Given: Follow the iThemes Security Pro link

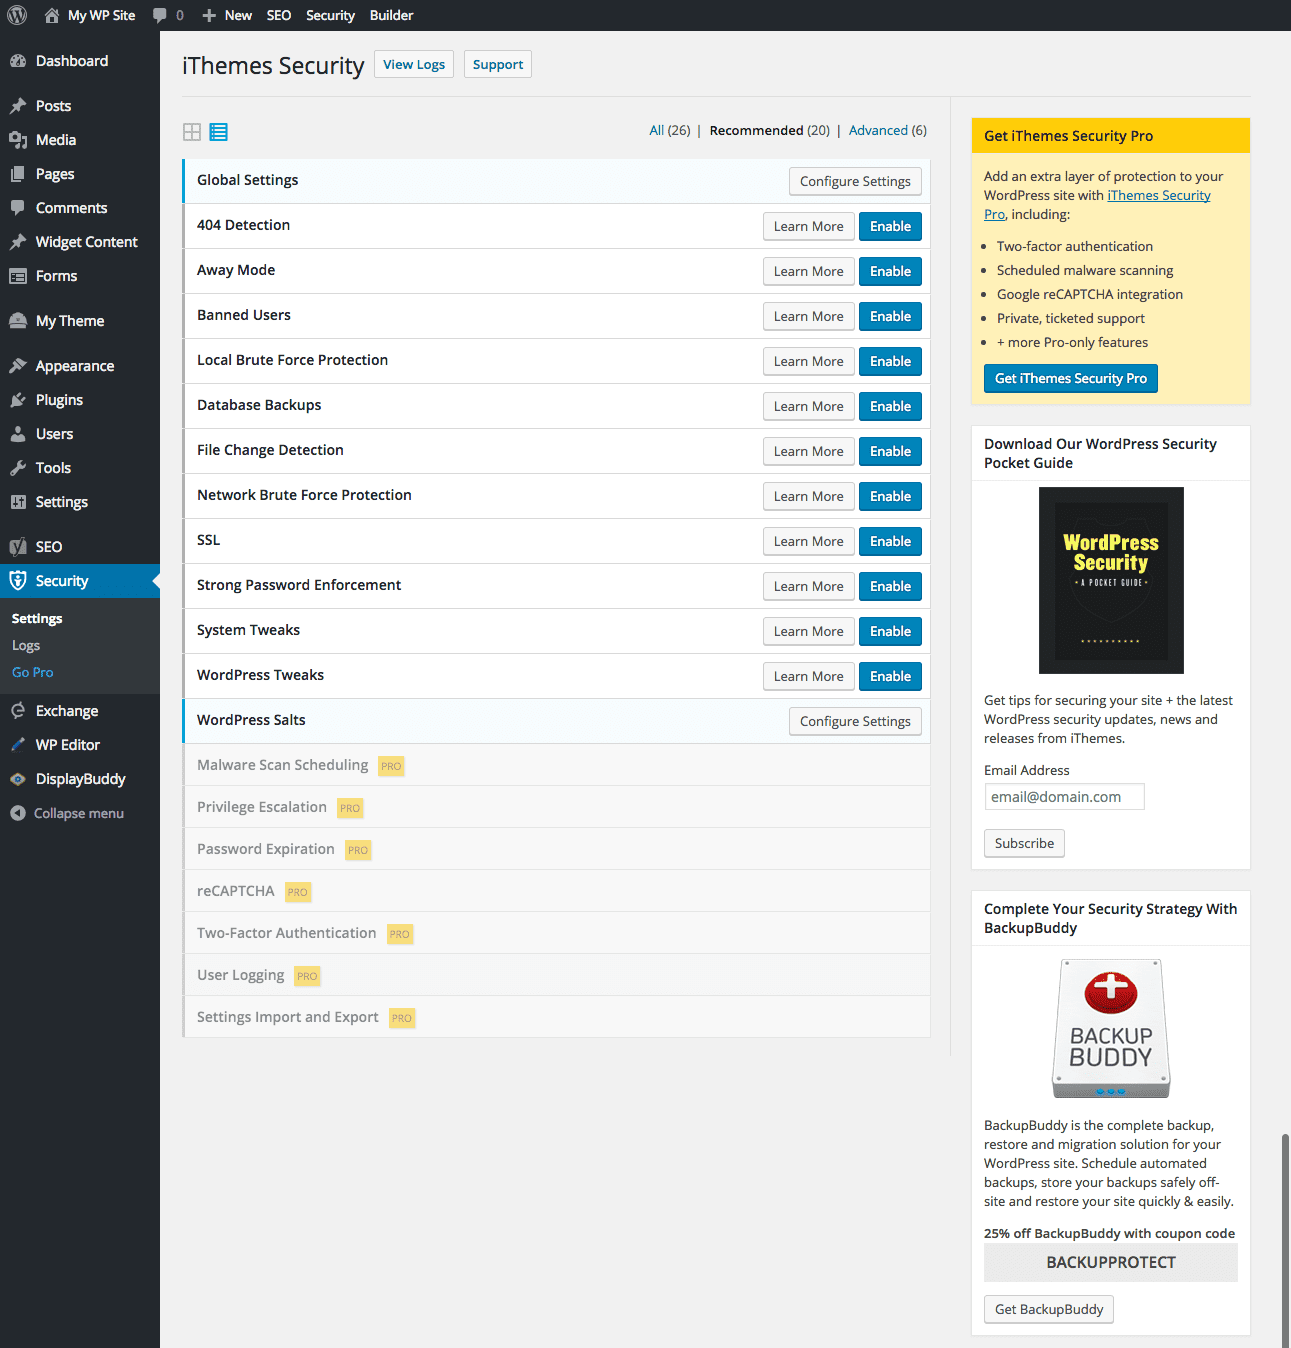Looking at the screenshot, I should [1159, 196].
